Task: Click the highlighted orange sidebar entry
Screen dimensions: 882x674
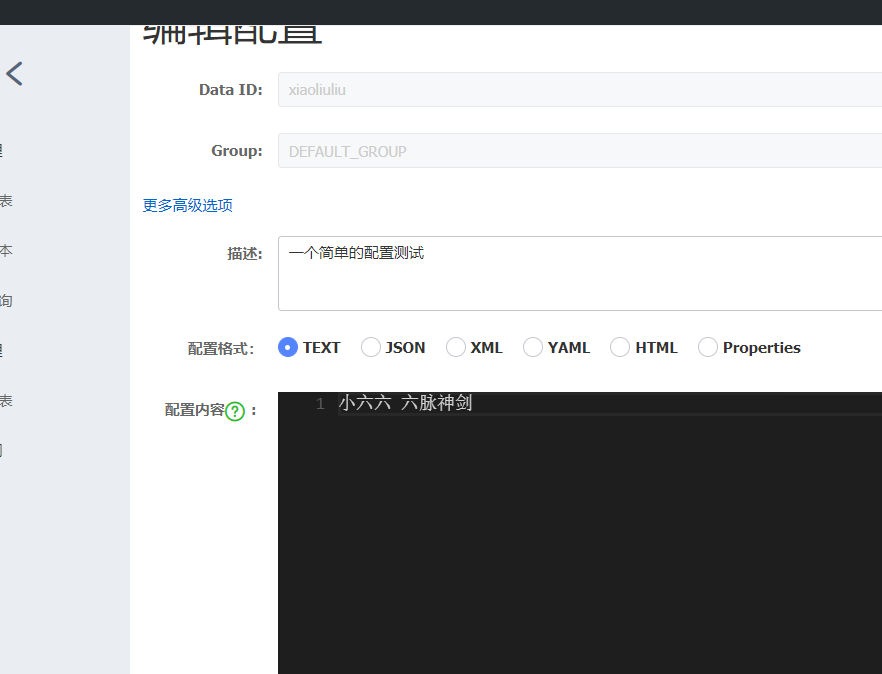Action: [x=5, y=450]
